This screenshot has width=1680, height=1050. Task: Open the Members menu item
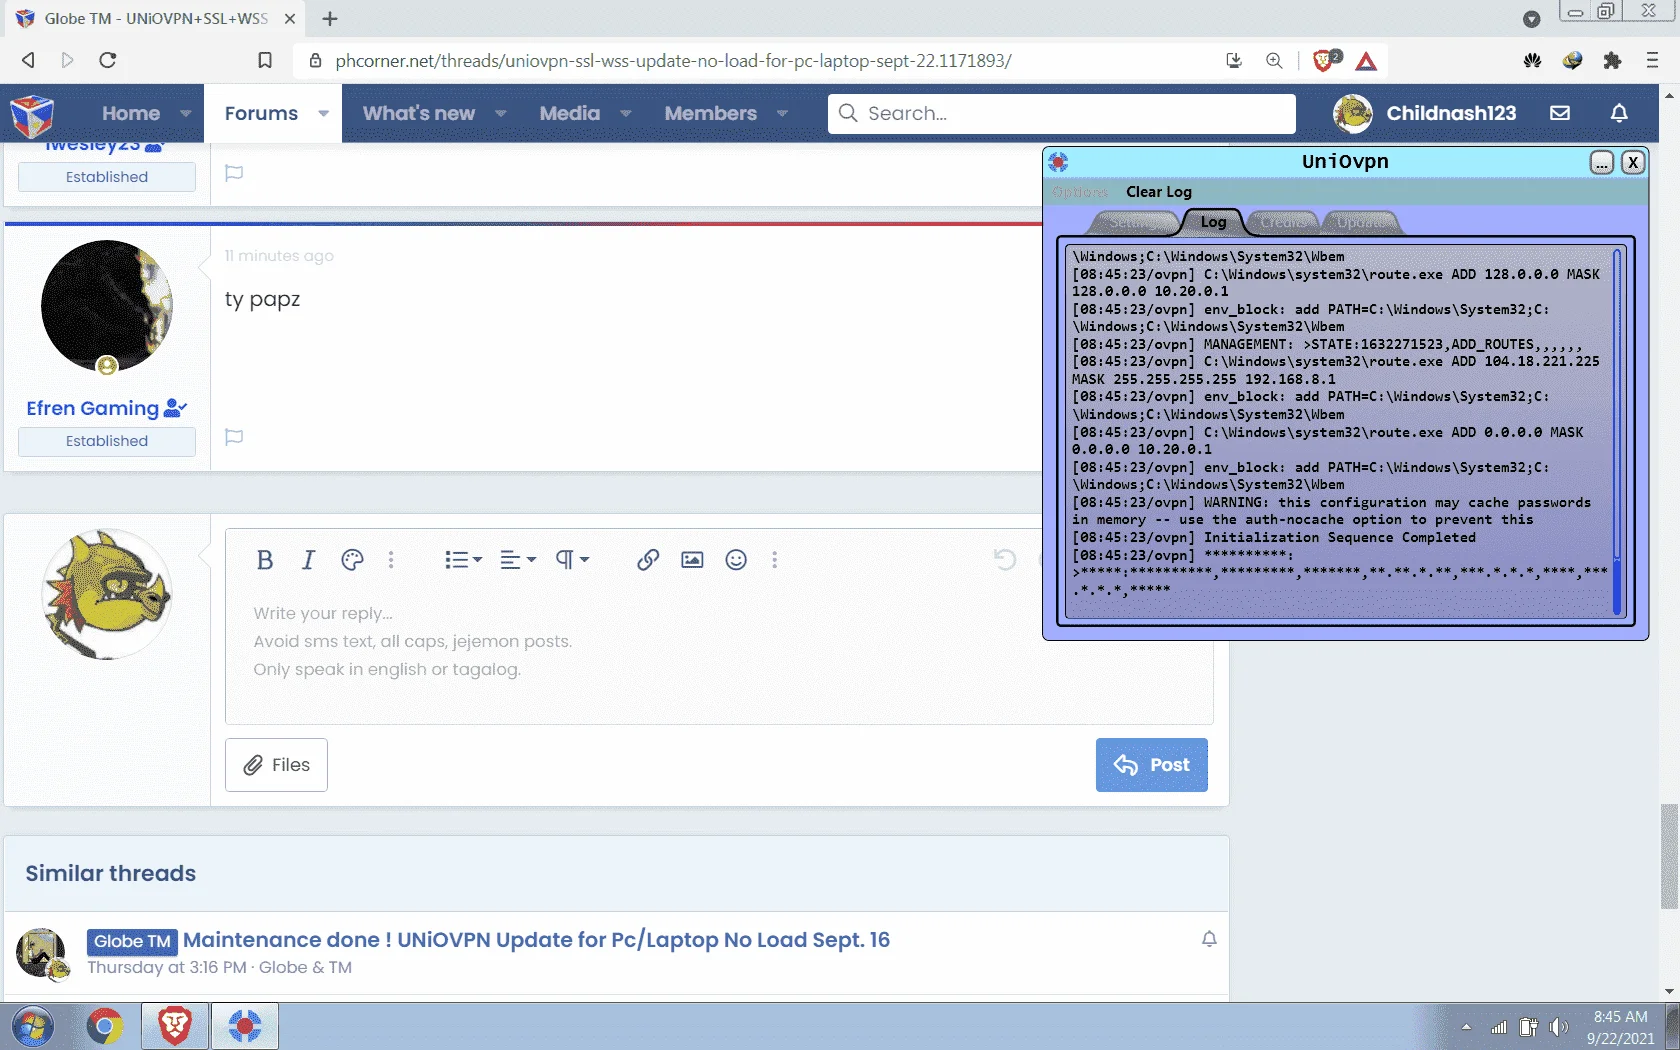click(710, 113)
